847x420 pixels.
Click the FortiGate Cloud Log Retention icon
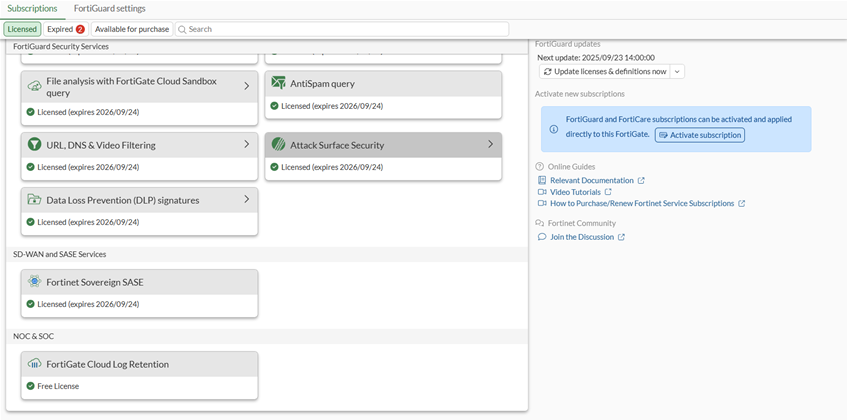coord(35,364)
